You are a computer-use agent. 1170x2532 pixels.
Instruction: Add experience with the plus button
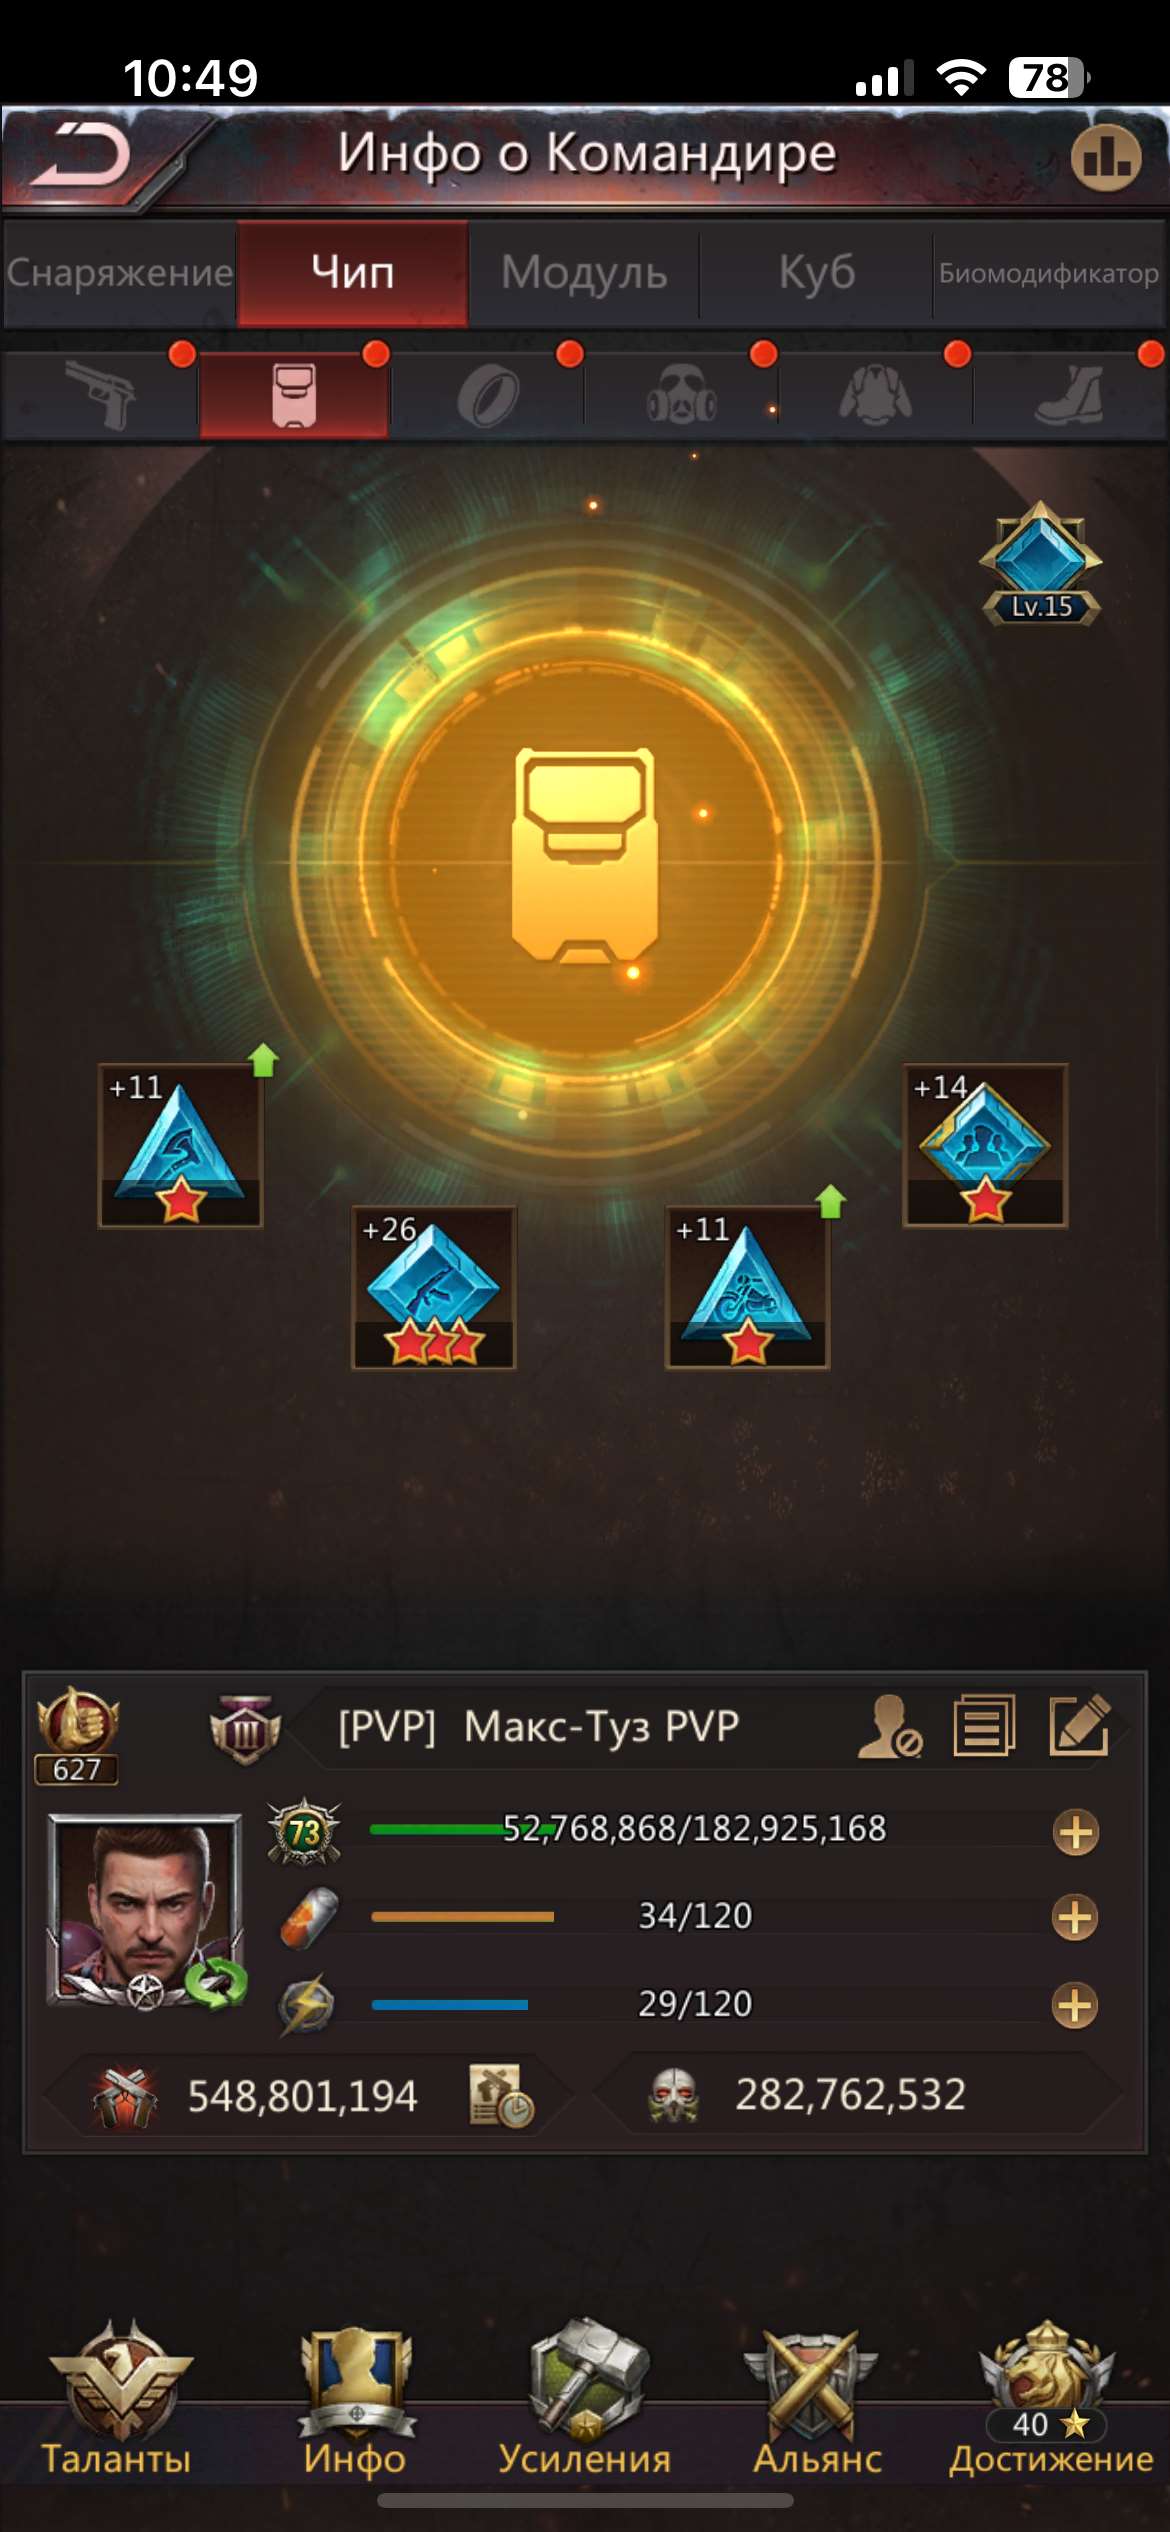pyautogui.click(x=1075, y=1832)
